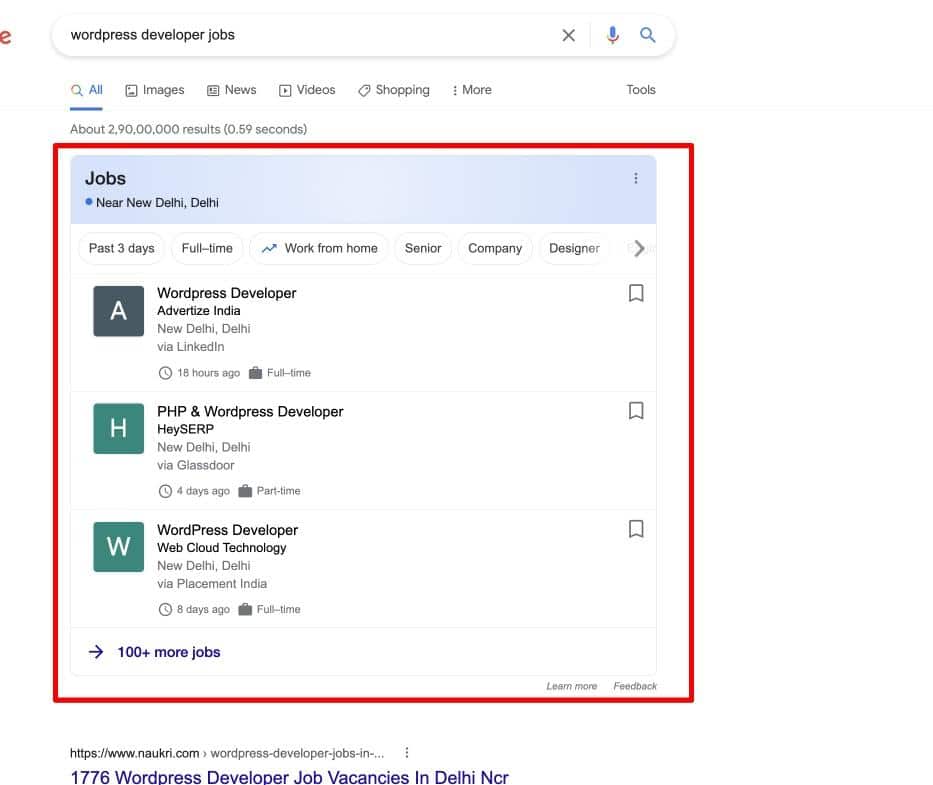Bookmark the Advertize India Wordpress Developer job
The height and width of the screenshot is (785, 933).
point(636,293)
